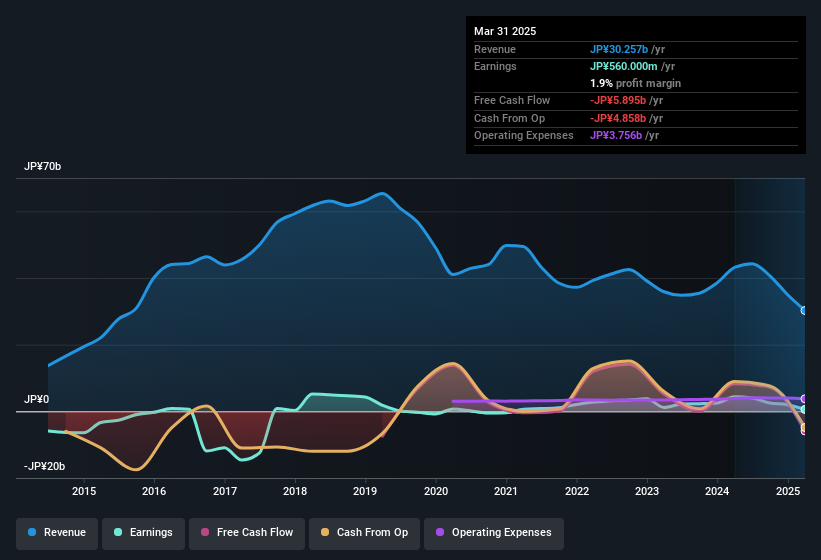Click the 2019 x-axis label
The height and width of the screenshot is (560, 821).
(365, 491)
